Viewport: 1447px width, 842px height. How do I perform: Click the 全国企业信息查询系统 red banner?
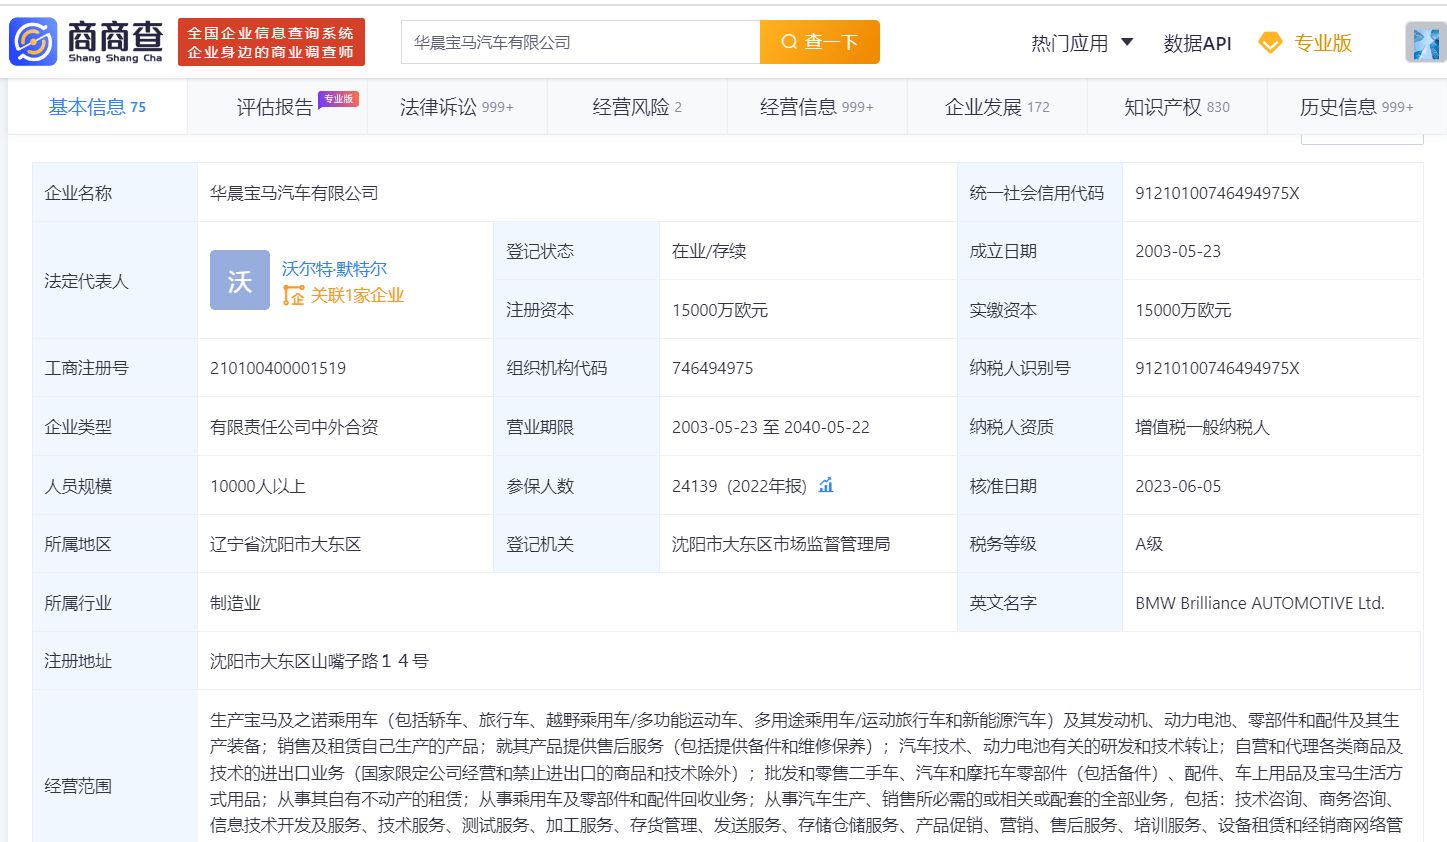tap(271, 42)
